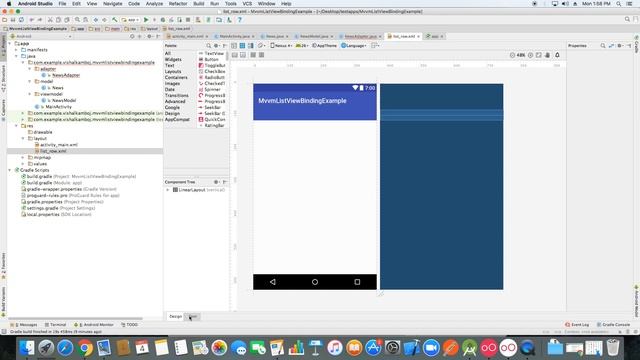Open Google Chrome from the Dock
This screenshot has width=640, height=360.
coord(85,348)
